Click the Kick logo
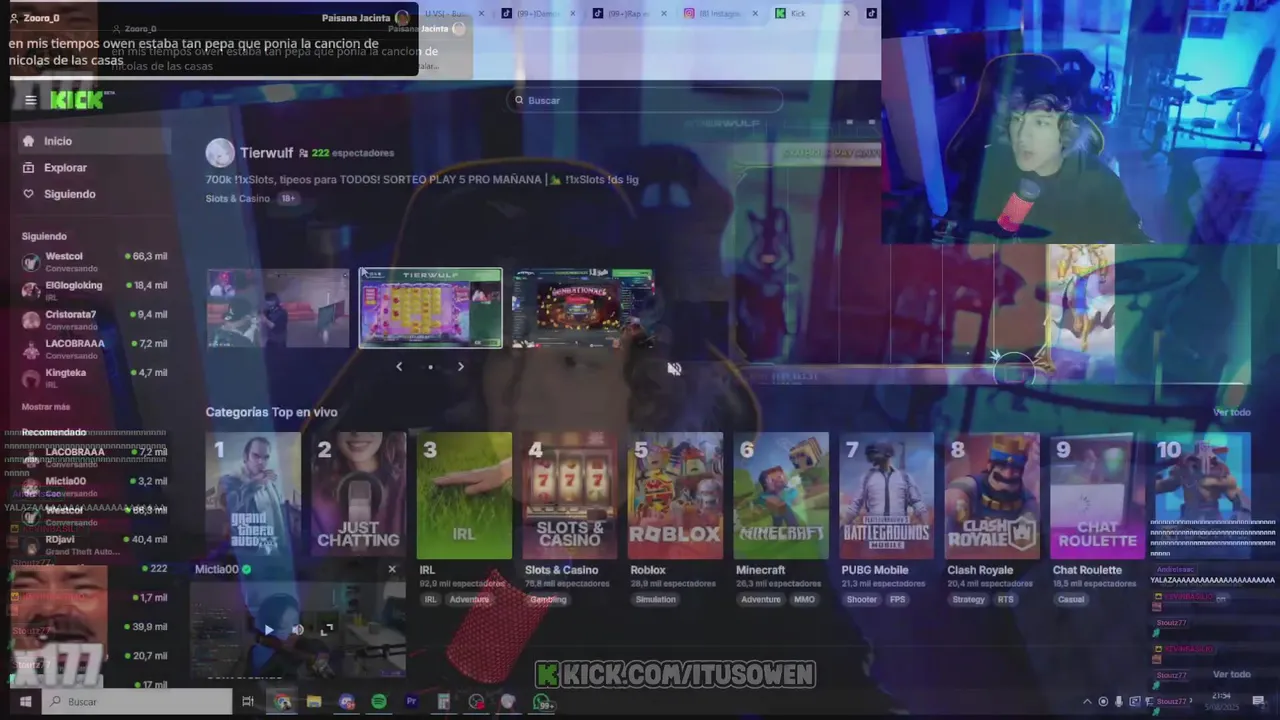1280x720 pixels. pyautogui.click(x=79, y=100)
